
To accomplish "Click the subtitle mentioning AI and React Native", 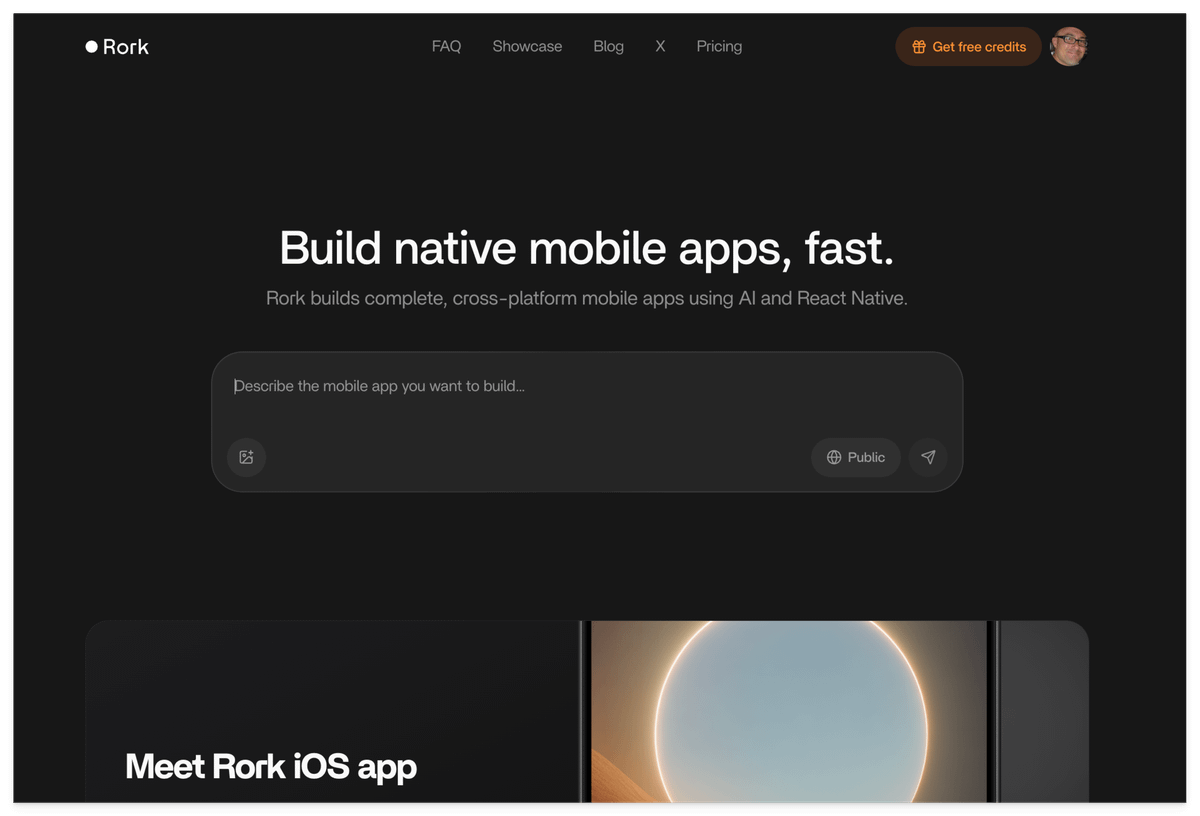I will tap(586, 298).
